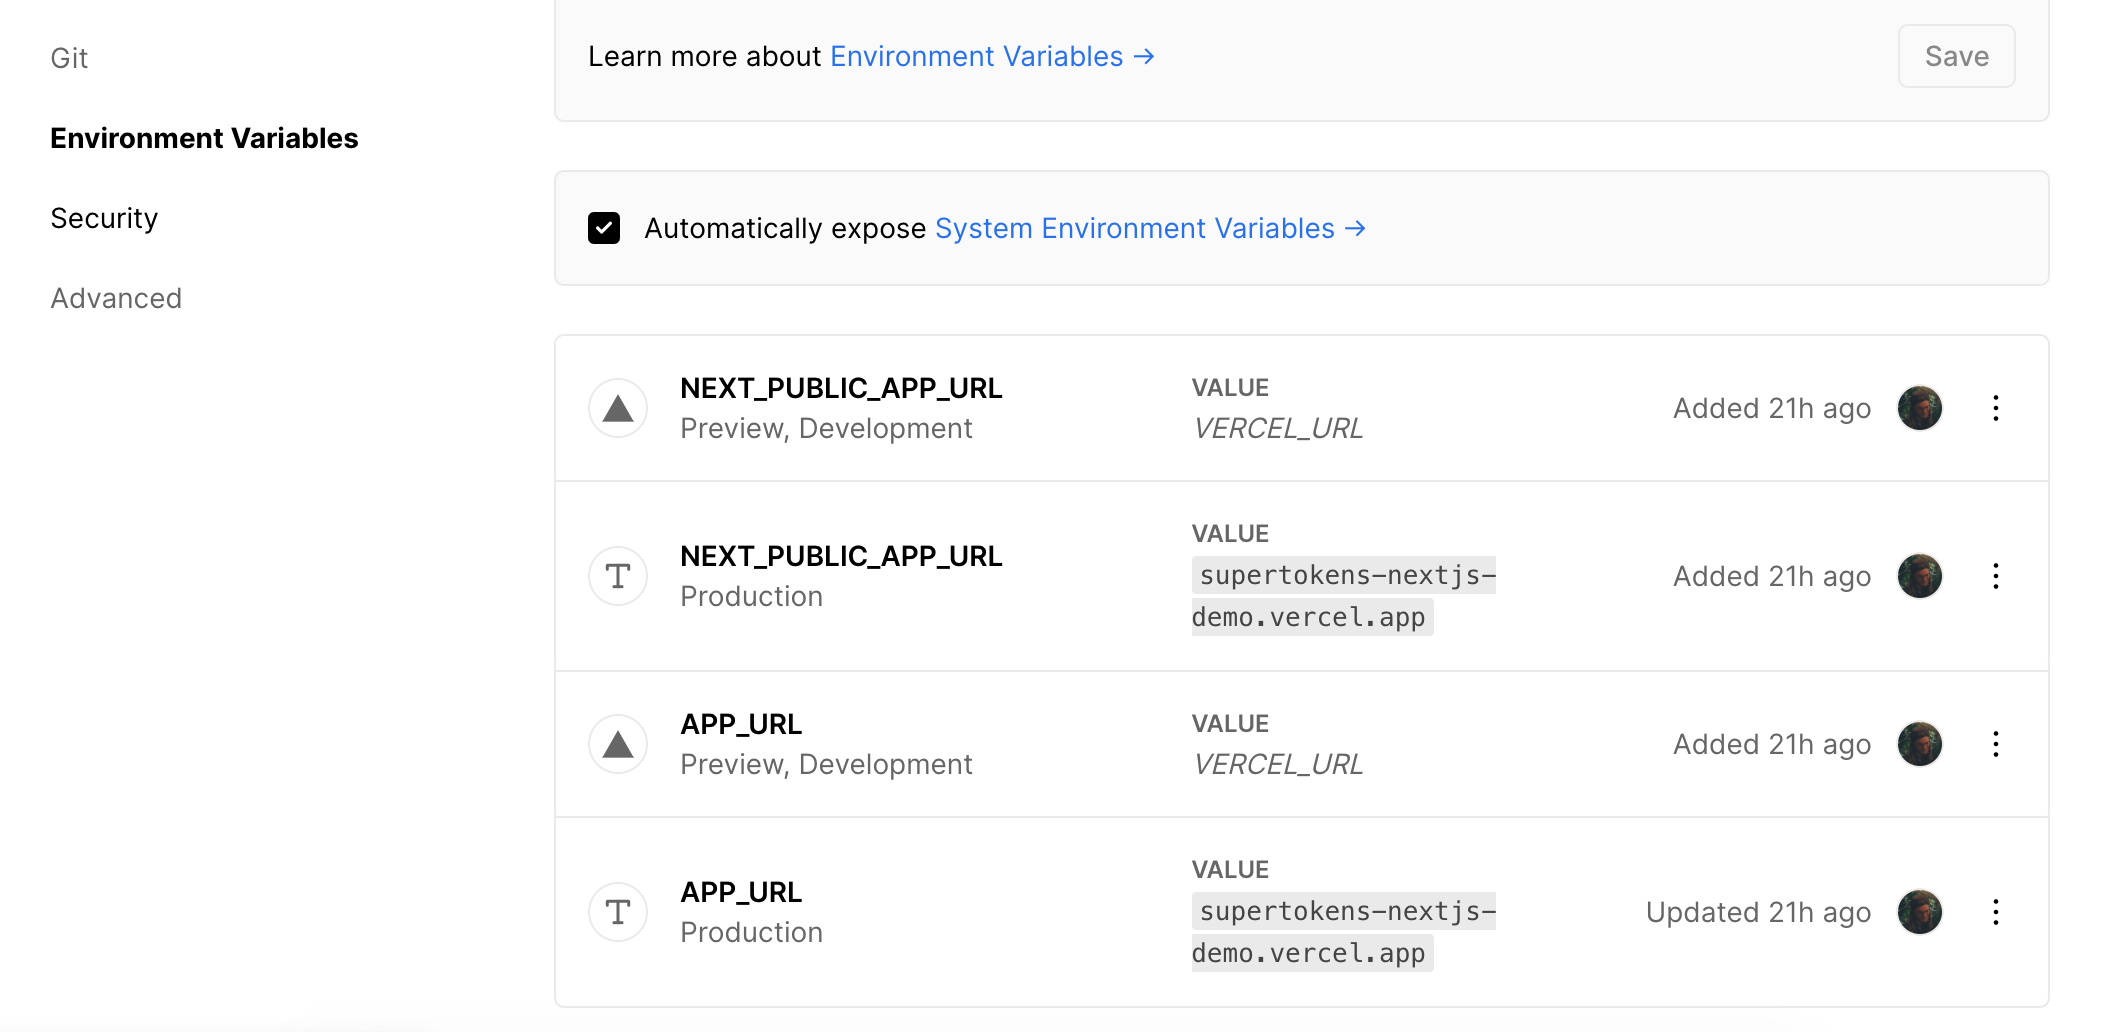Viewport: 2112px width, 1032px height.
Task: Open the Security settings section
Action: tap(104, 218)
